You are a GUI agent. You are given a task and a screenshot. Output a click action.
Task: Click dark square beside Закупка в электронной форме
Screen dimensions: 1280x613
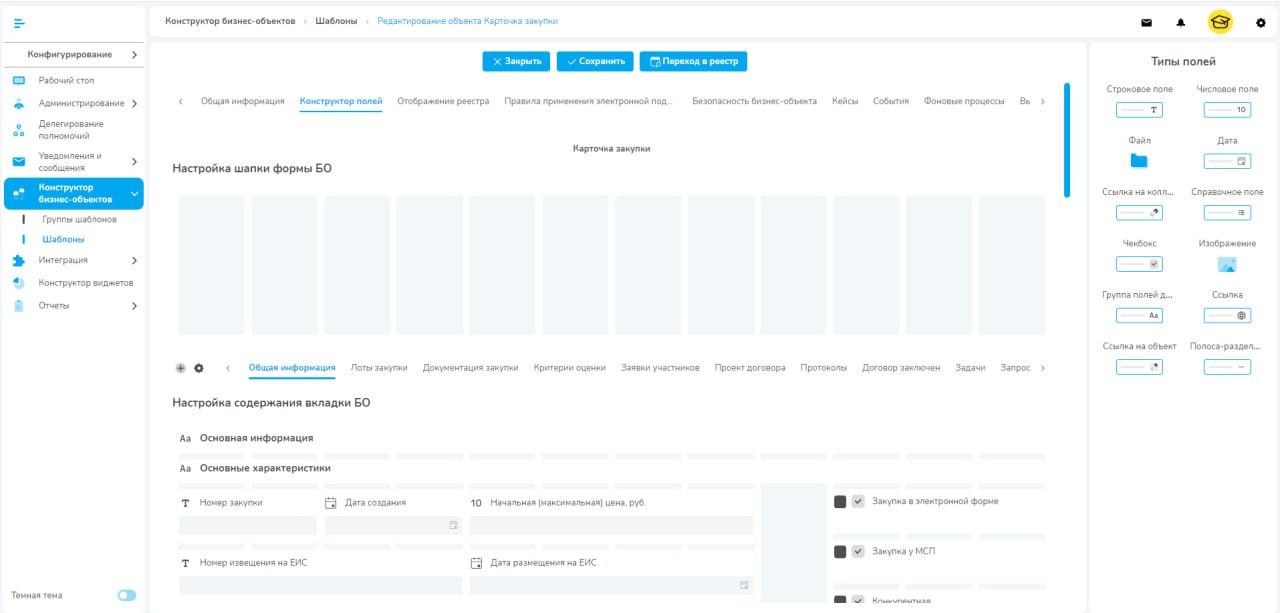tap(840, 502)
